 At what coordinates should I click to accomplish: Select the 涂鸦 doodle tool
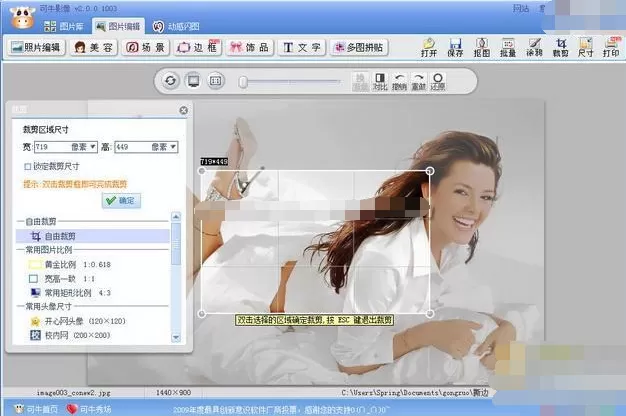pos(534,48)
